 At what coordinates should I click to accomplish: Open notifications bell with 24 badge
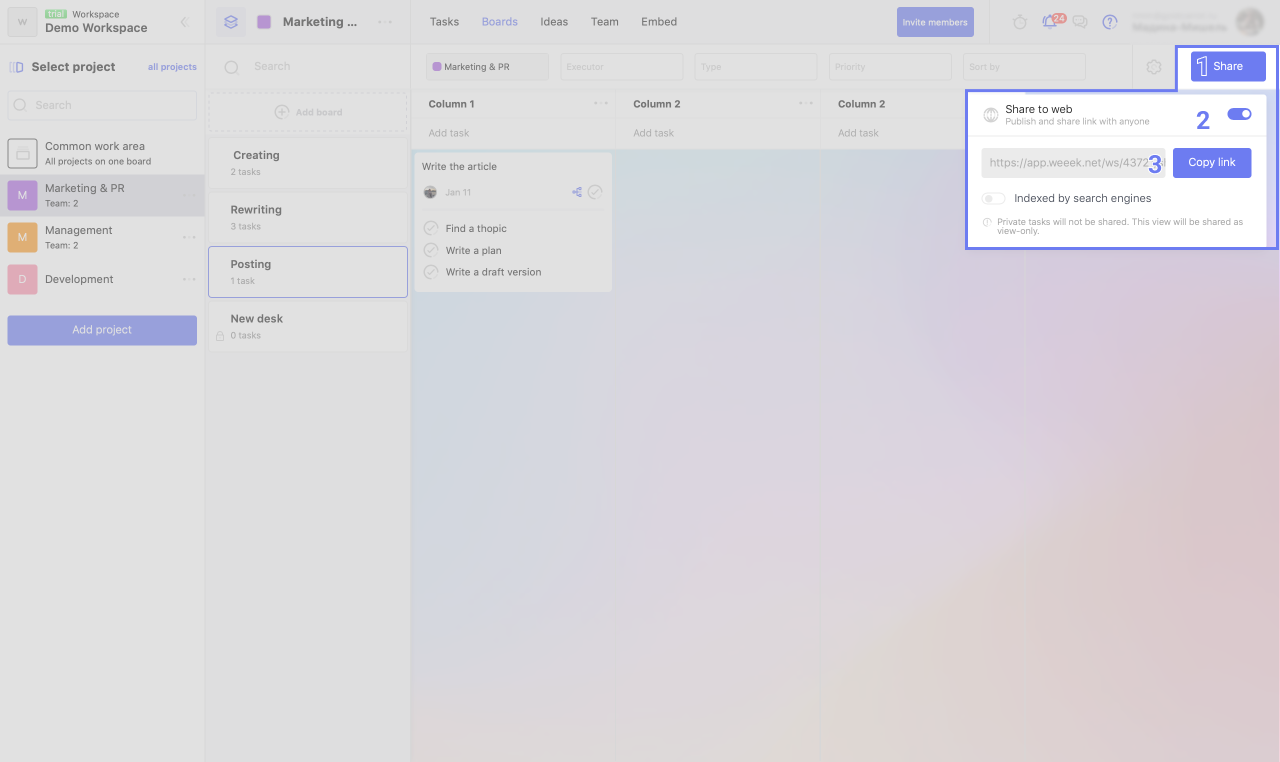tap(1049, 22)
